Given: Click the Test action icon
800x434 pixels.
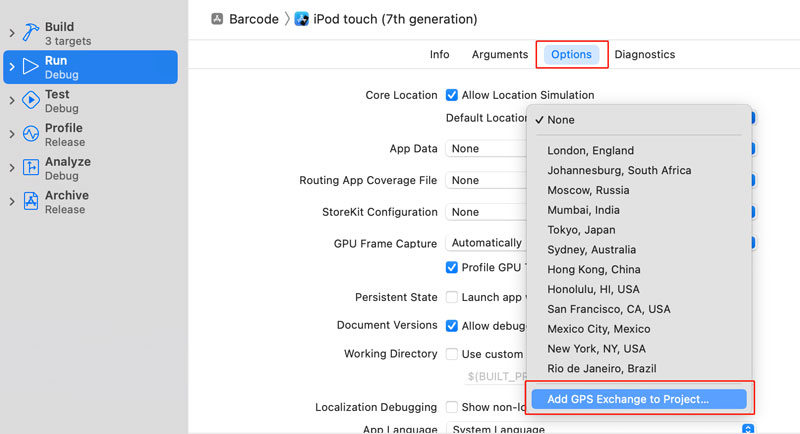Looking at the screenshot, I should [x=31, y=100].
